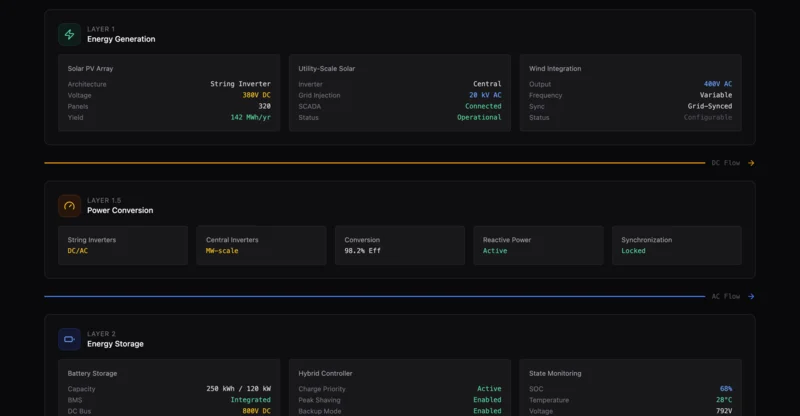The height and width of the screenshot is (416, 800).
Task: Click the Energy Generation heading
Action: tap(121, 39)
